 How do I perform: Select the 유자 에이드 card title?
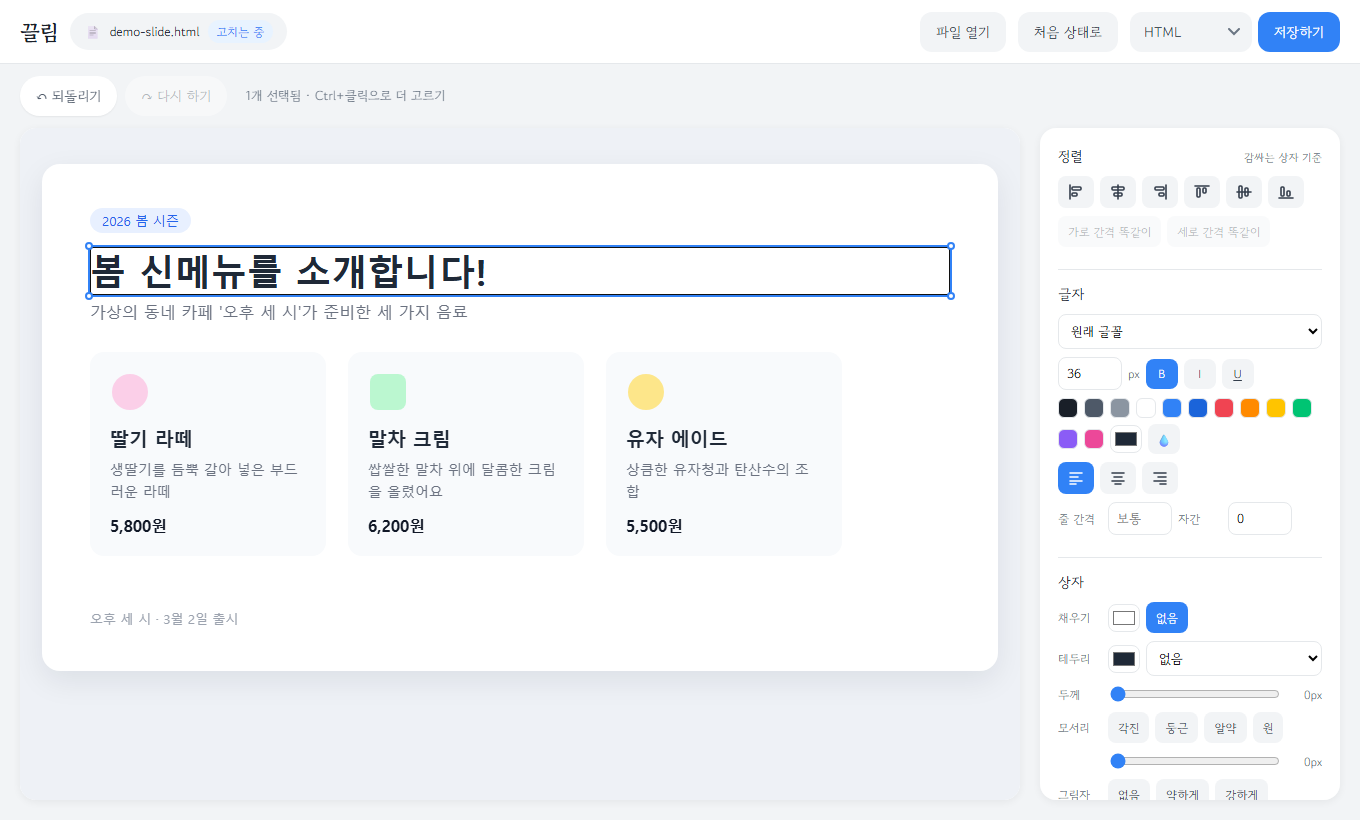pos(677,438)
